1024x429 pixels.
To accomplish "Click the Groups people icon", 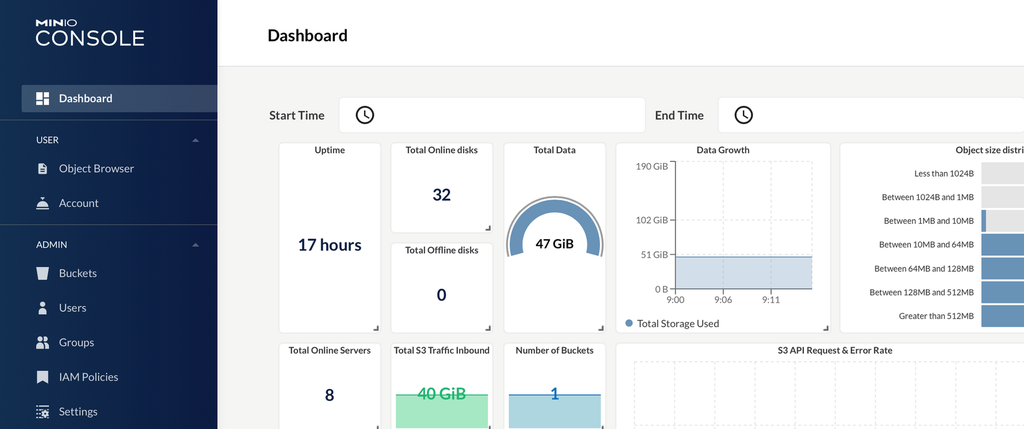I will click(42, 342).
